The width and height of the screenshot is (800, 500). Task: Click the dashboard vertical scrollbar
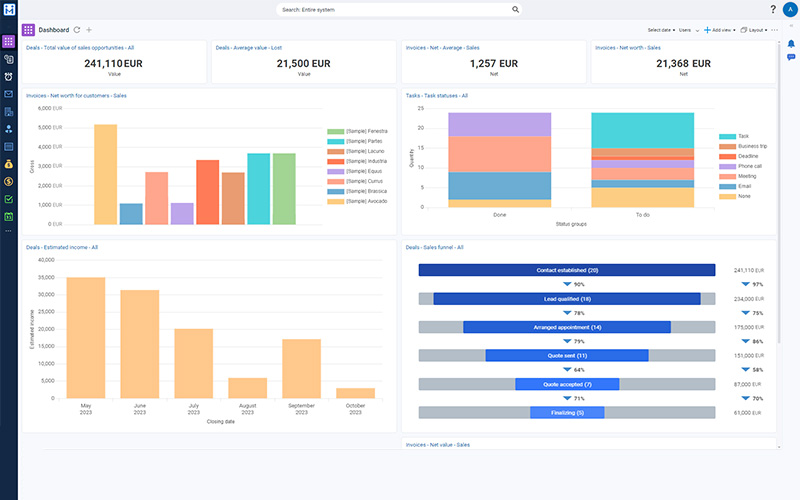(779, 194)
